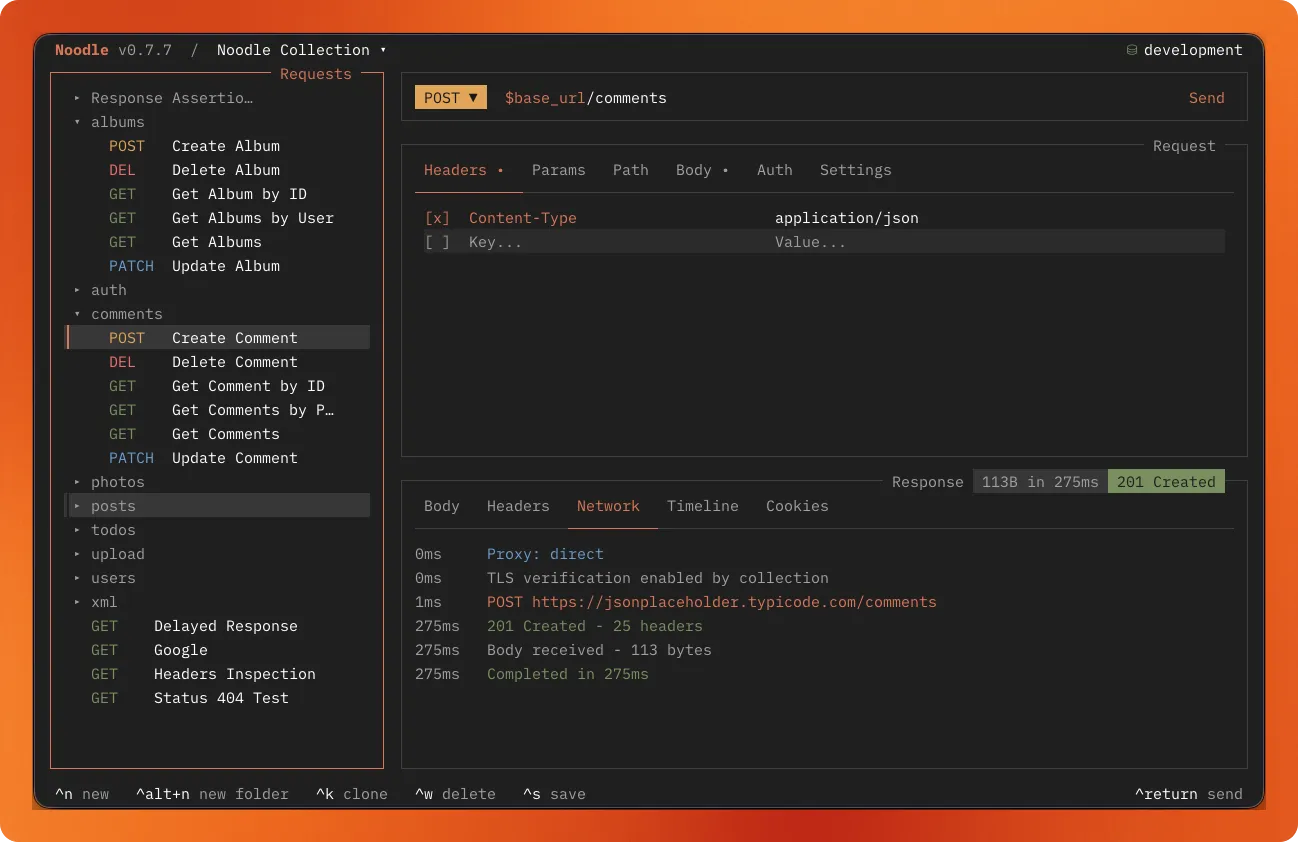
Task: Click the Completed in 275ms line
Action: 568,674
